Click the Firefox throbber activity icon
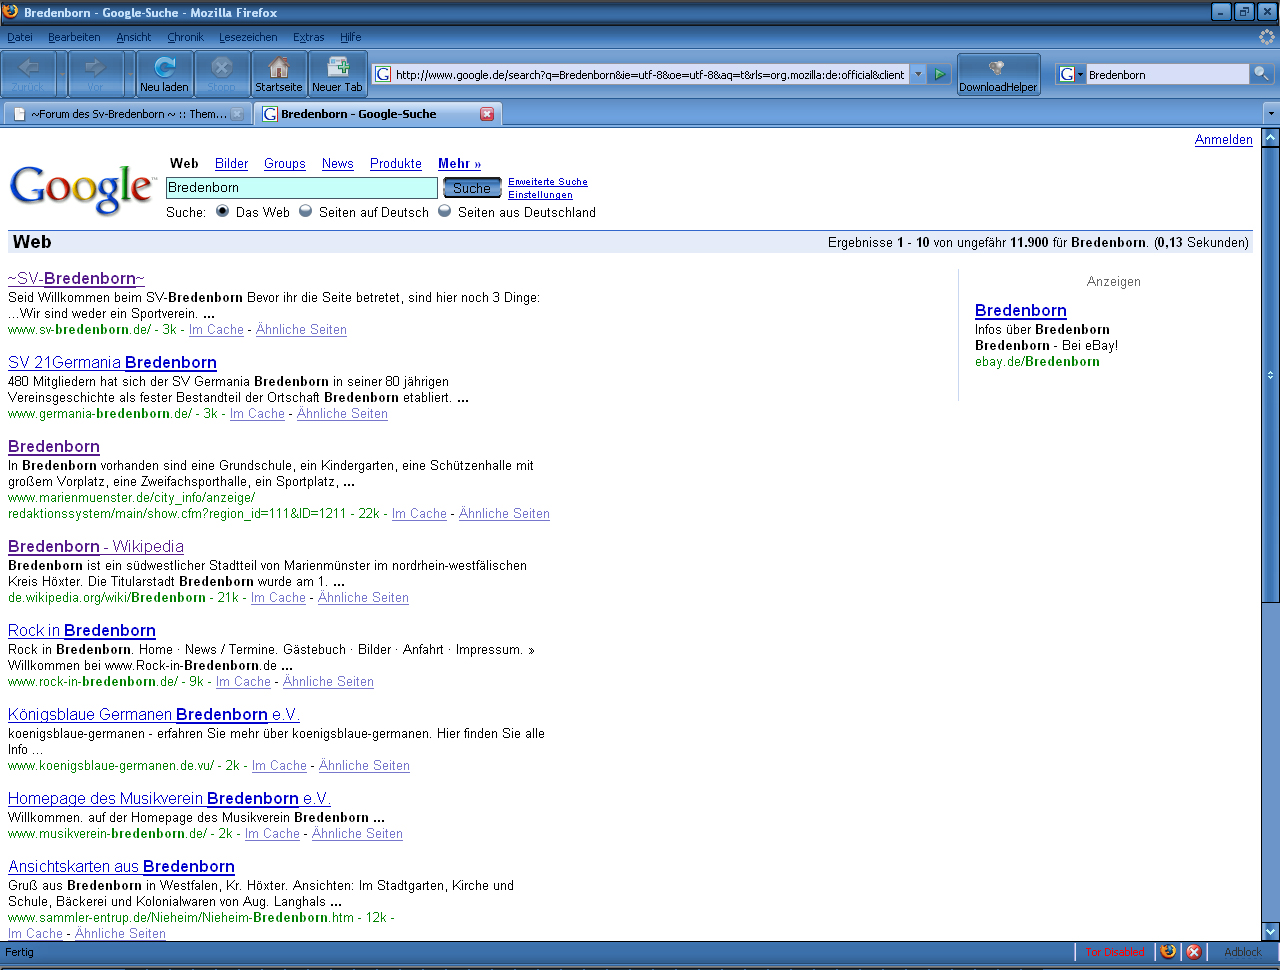The height and width of the screenshot is (970, 1280). (x=1267, y=37)
